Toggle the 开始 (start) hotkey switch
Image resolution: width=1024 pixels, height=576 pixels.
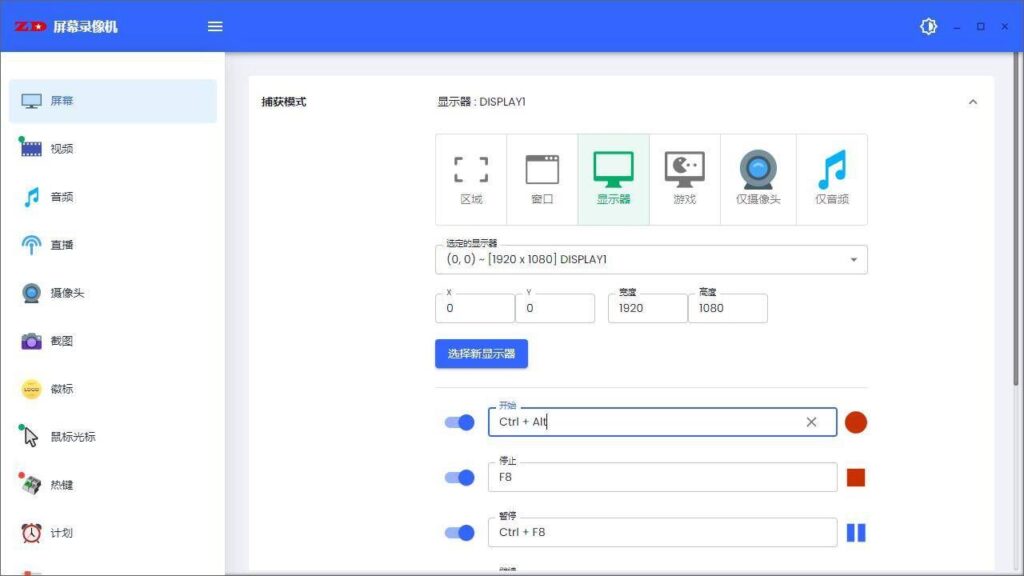click(x=460, y=422)
